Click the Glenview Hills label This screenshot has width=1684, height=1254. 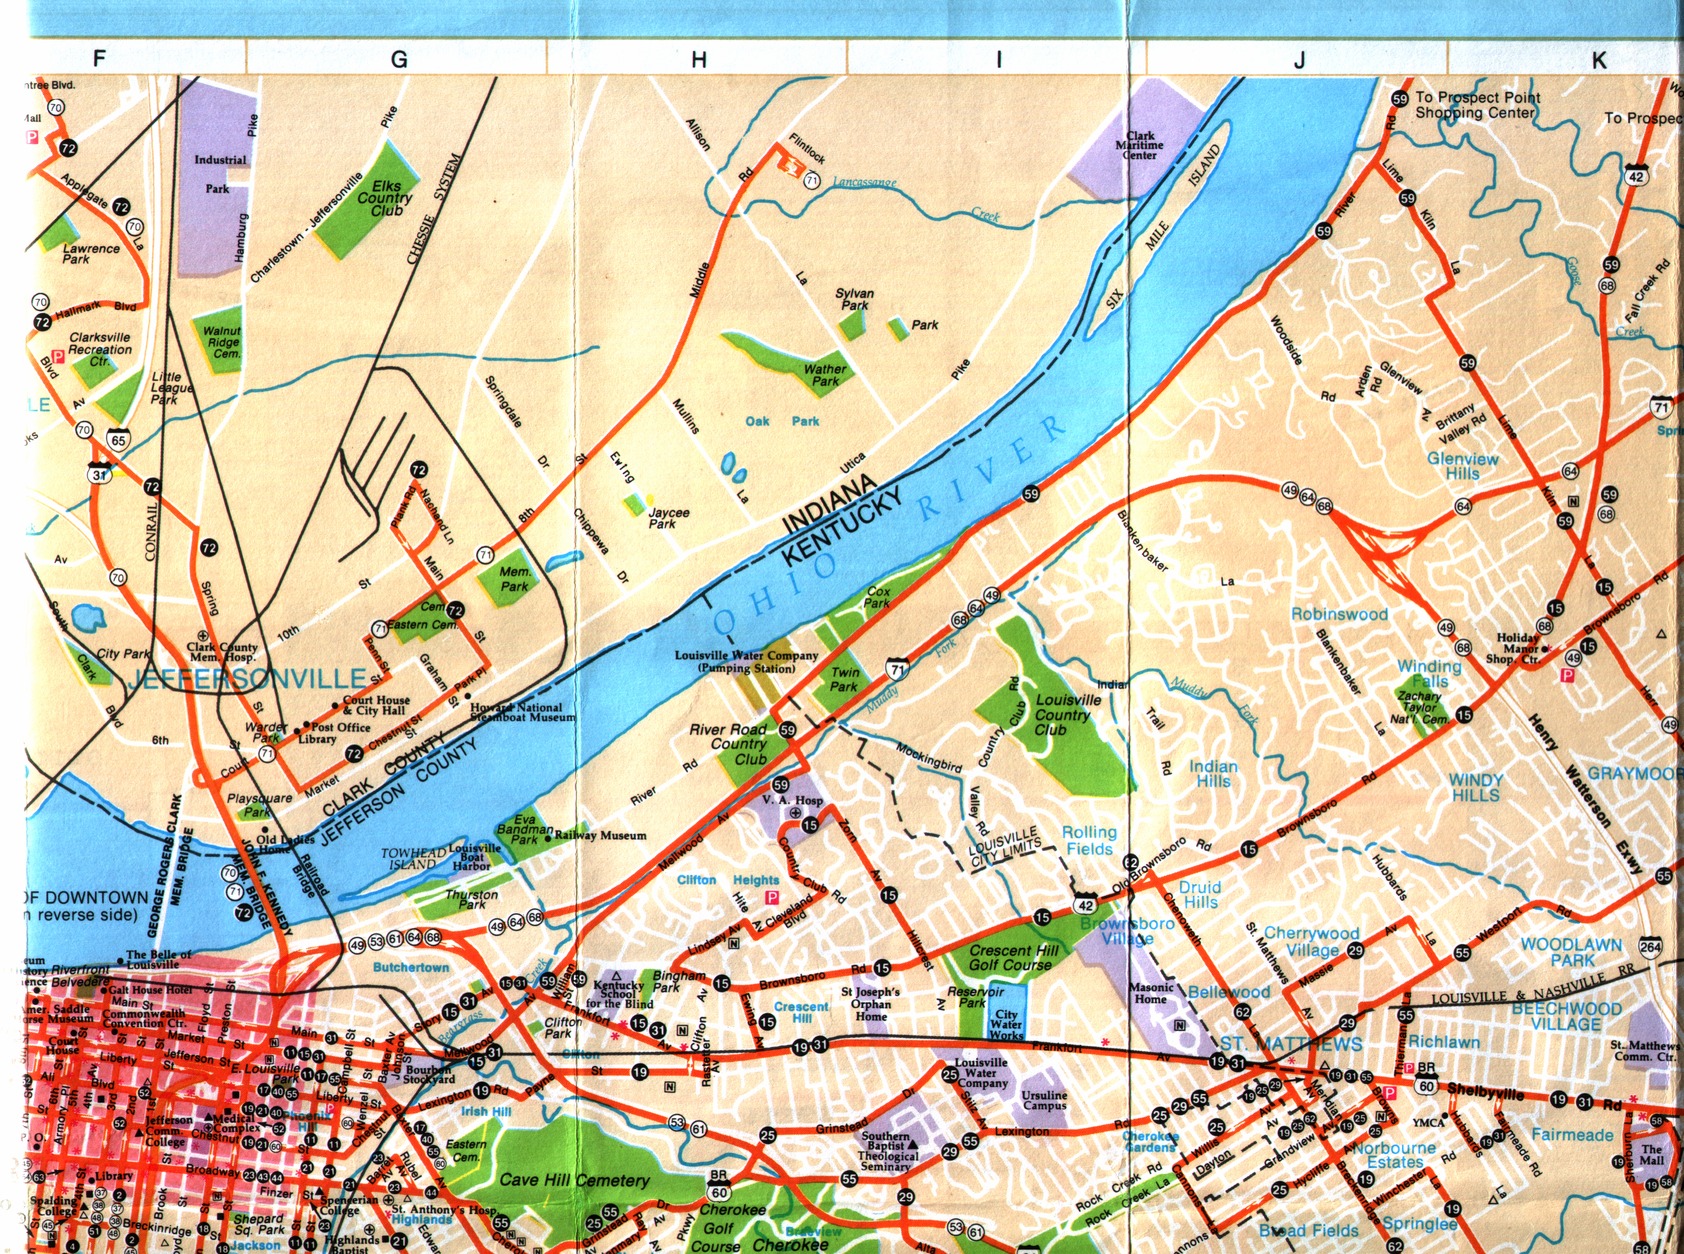point(1462,466)
